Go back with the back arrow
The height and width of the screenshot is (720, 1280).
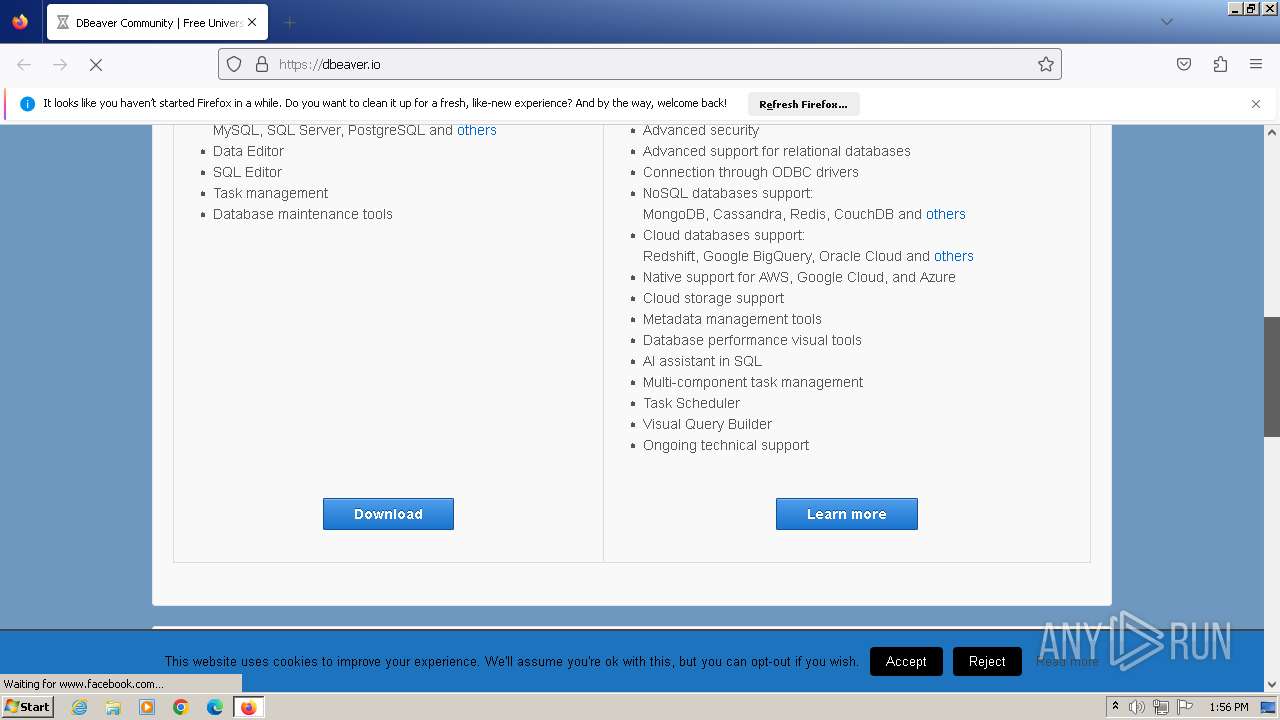[24, 64]
